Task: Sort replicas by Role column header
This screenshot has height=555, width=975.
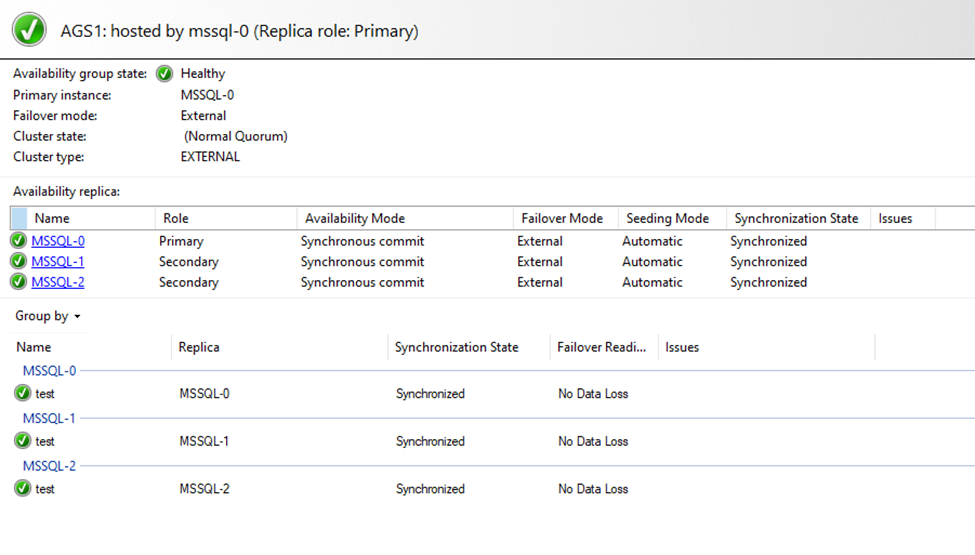Action: tap(176, 218)
